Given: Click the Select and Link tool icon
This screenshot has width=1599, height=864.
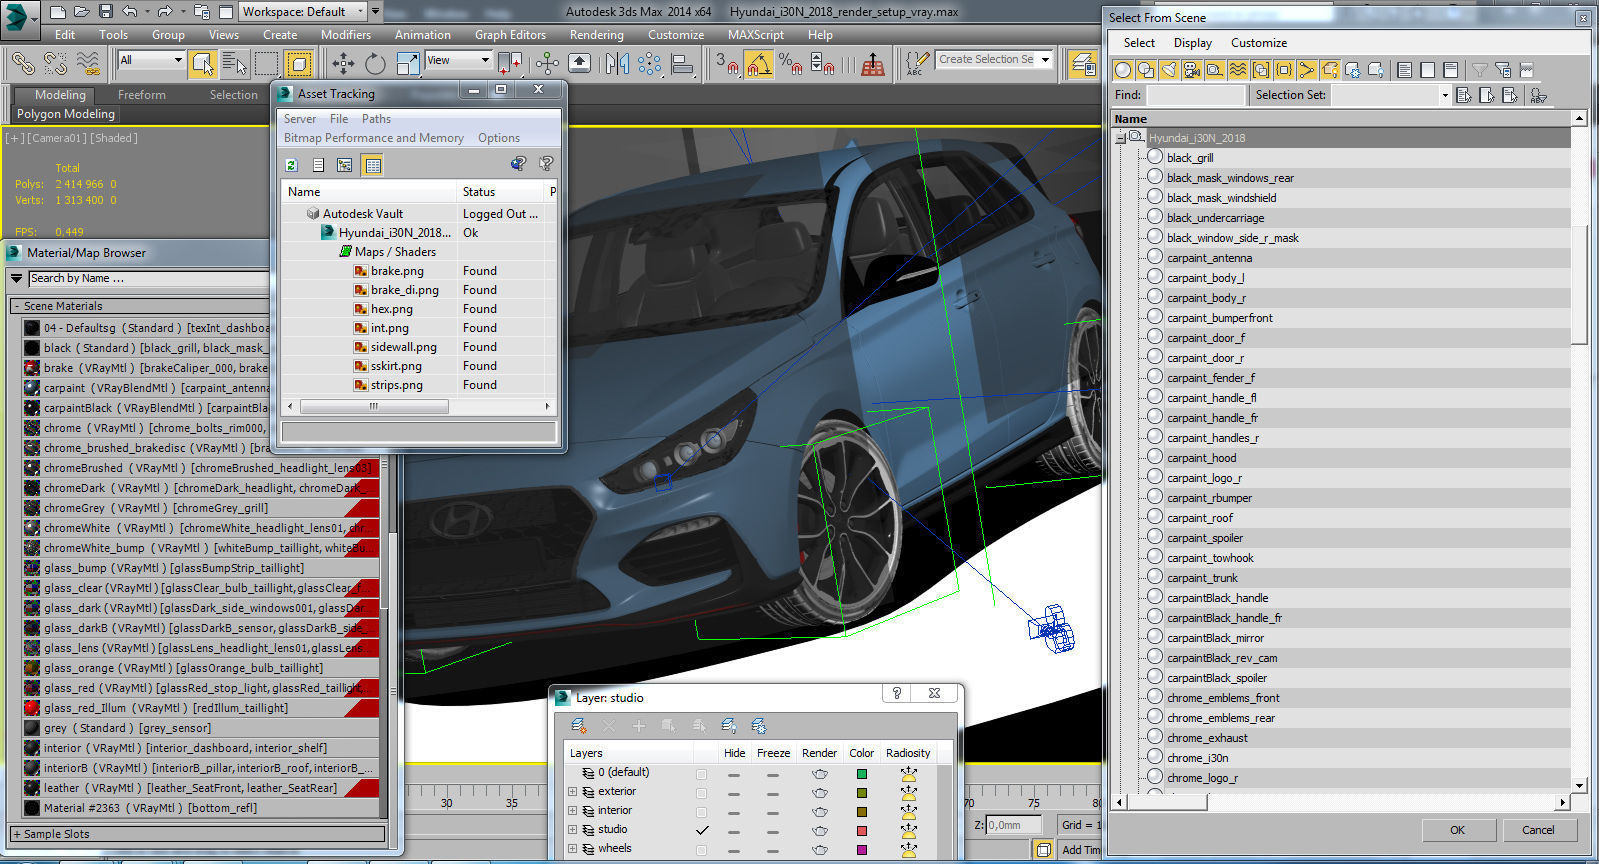Looking at the screenshot, I should pyautogui.click(x=22, y=63).
